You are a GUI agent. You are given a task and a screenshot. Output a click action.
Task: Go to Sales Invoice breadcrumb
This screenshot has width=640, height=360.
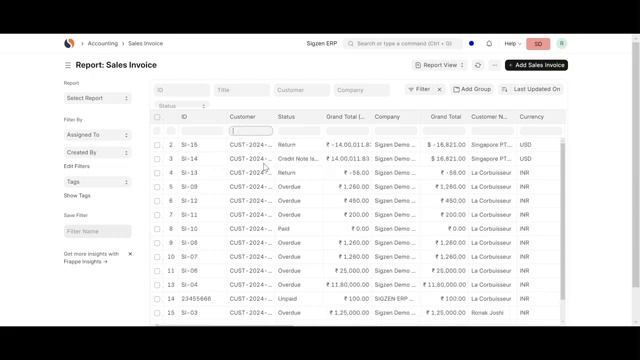(x=145, y=43)
